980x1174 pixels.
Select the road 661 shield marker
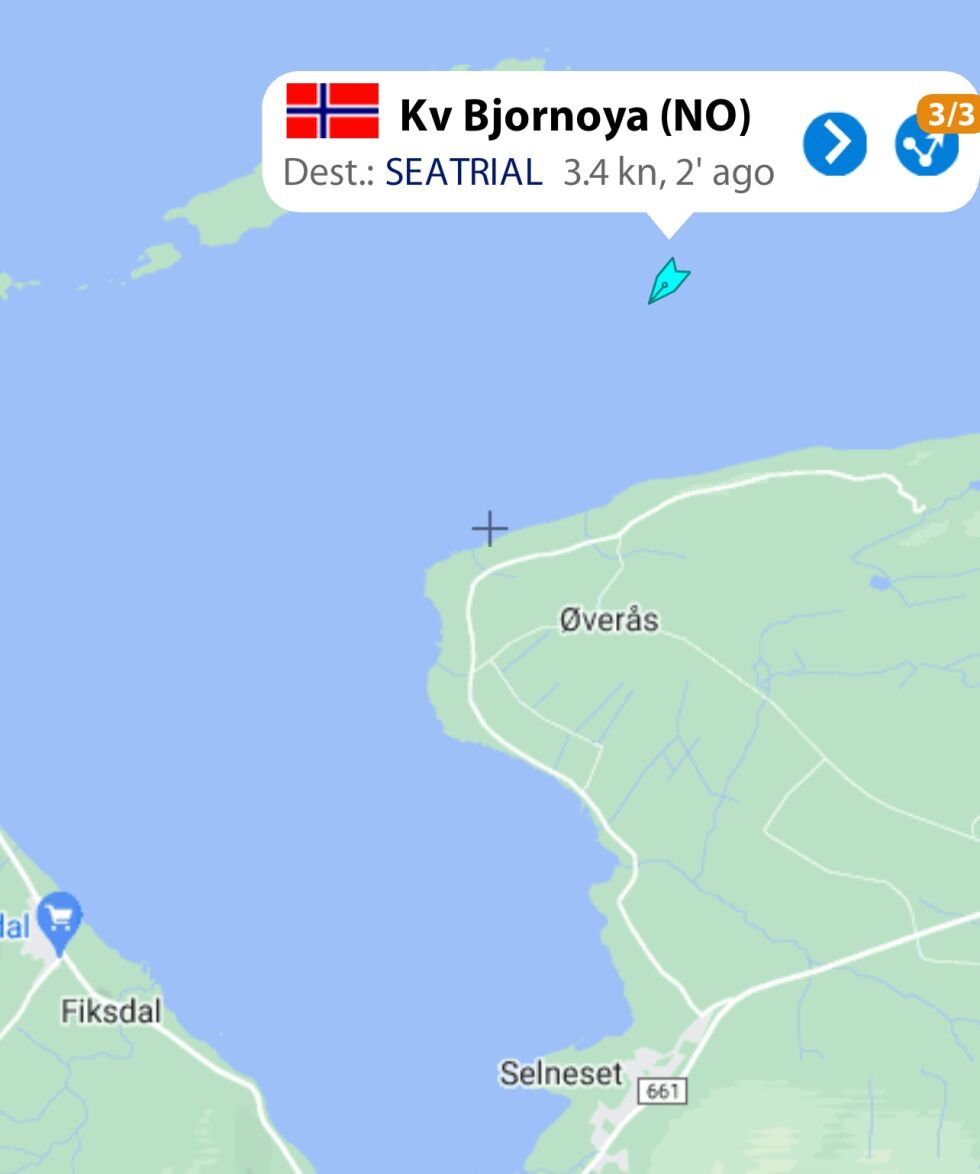[x=662, y=1091]
